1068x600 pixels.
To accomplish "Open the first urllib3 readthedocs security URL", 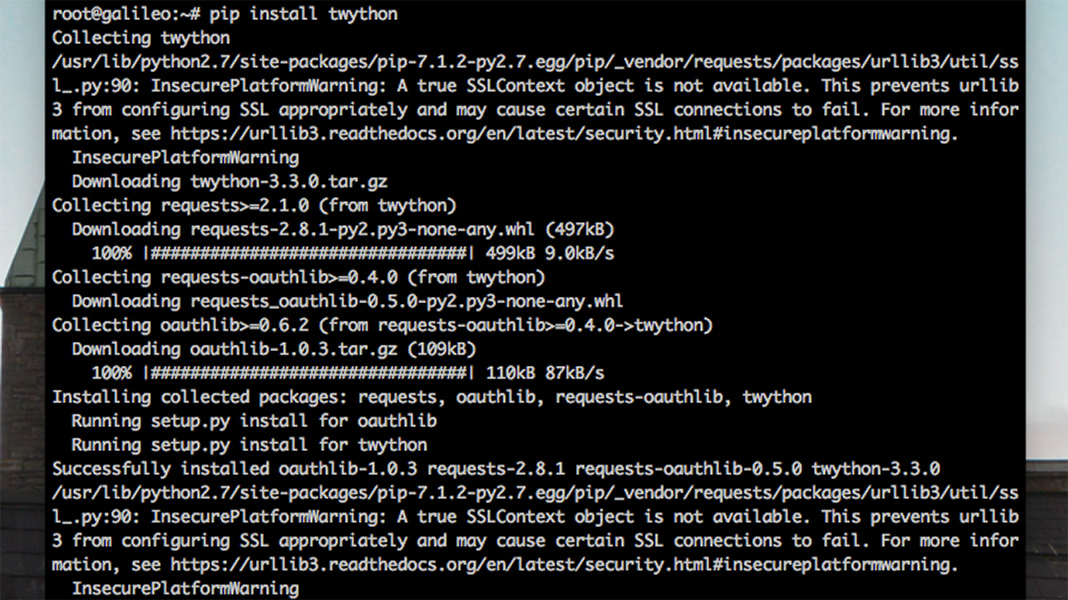I will click(x=564, y=133).
